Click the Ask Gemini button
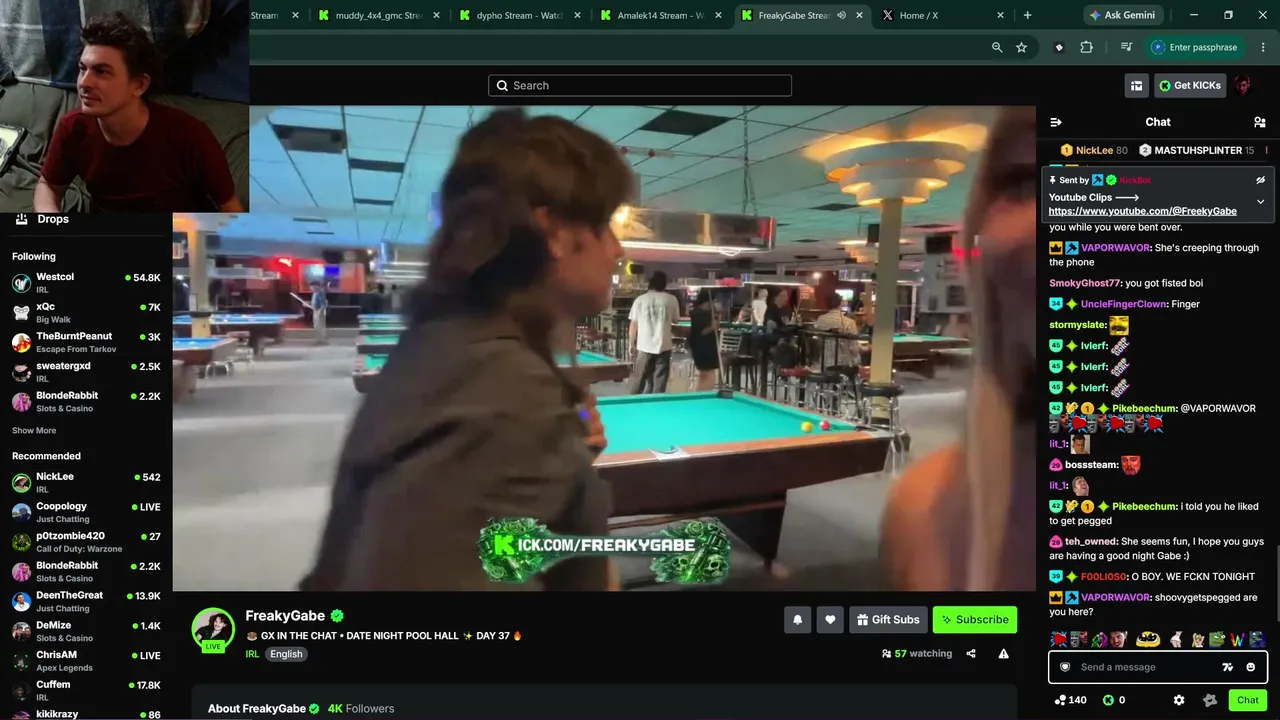Image resolution: width=1280 pixels, height=720 pixels. click(1125, 15)
